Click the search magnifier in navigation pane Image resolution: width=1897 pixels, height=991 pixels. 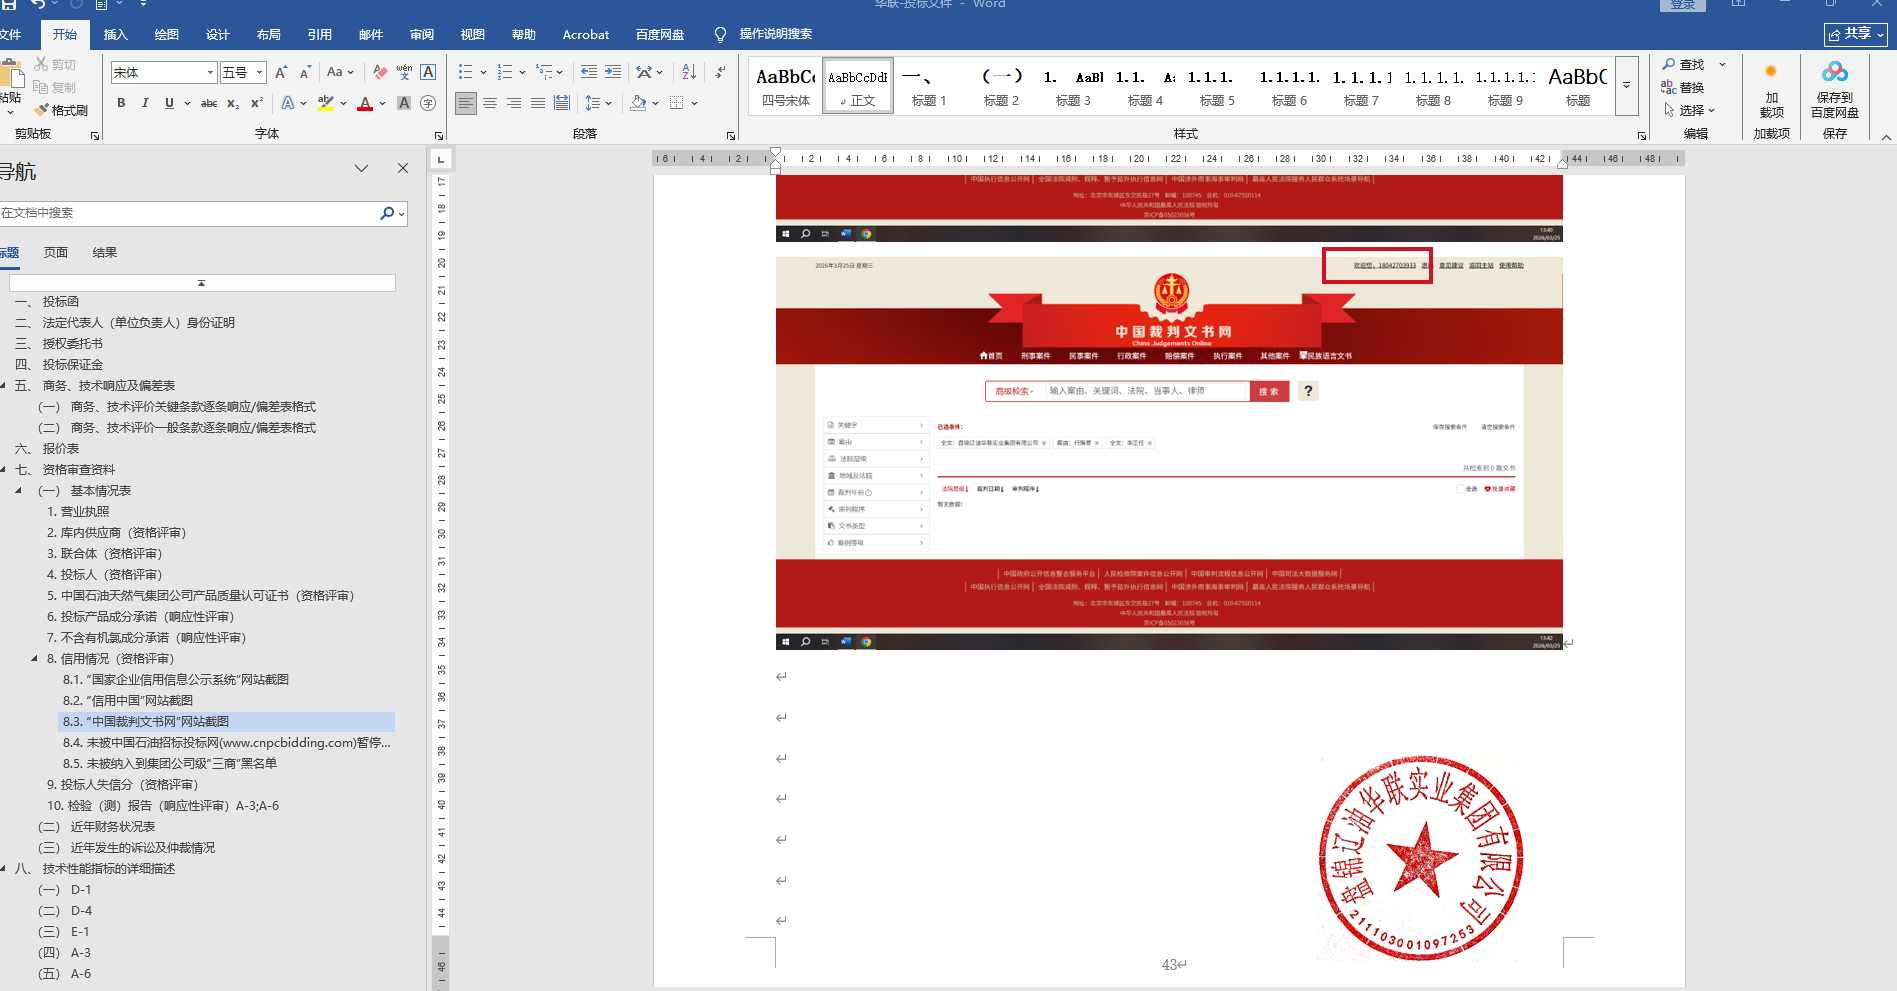coord(387,213)
